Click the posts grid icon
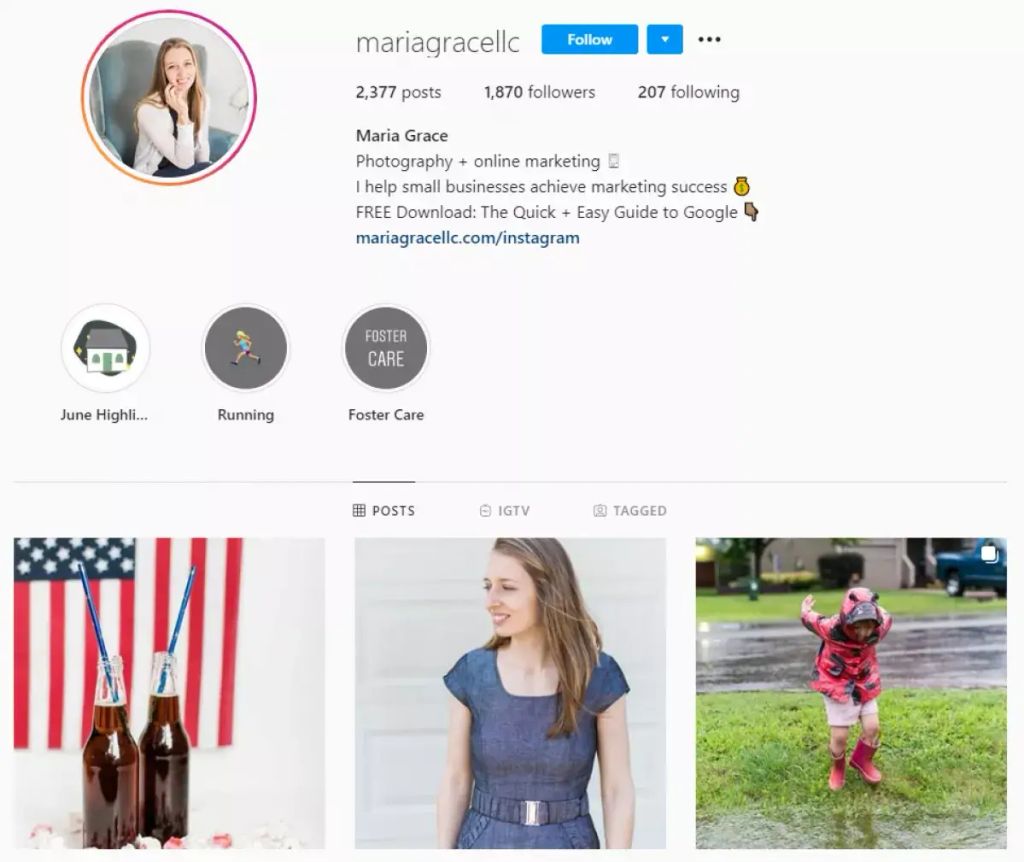This screenshot has height=862, width=1024. click(359, 511)
